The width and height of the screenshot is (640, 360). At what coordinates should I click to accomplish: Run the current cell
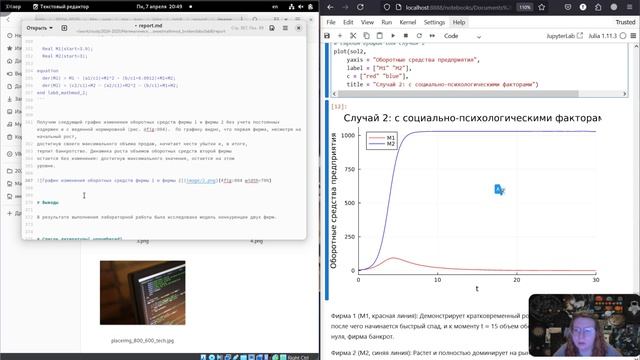[393, 36]
